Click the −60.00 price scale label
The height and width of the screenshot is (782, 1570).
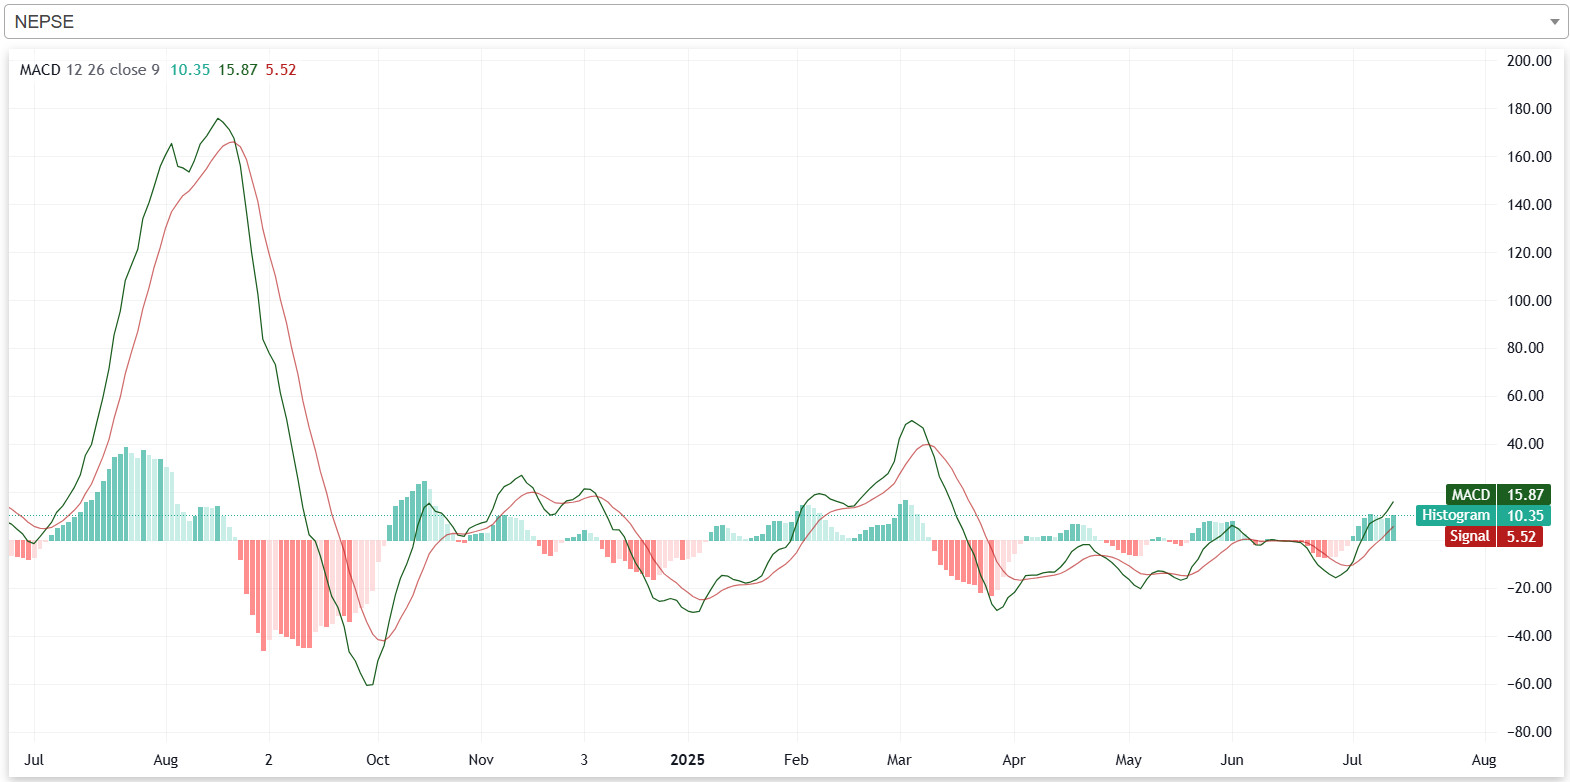[1529, 684]
